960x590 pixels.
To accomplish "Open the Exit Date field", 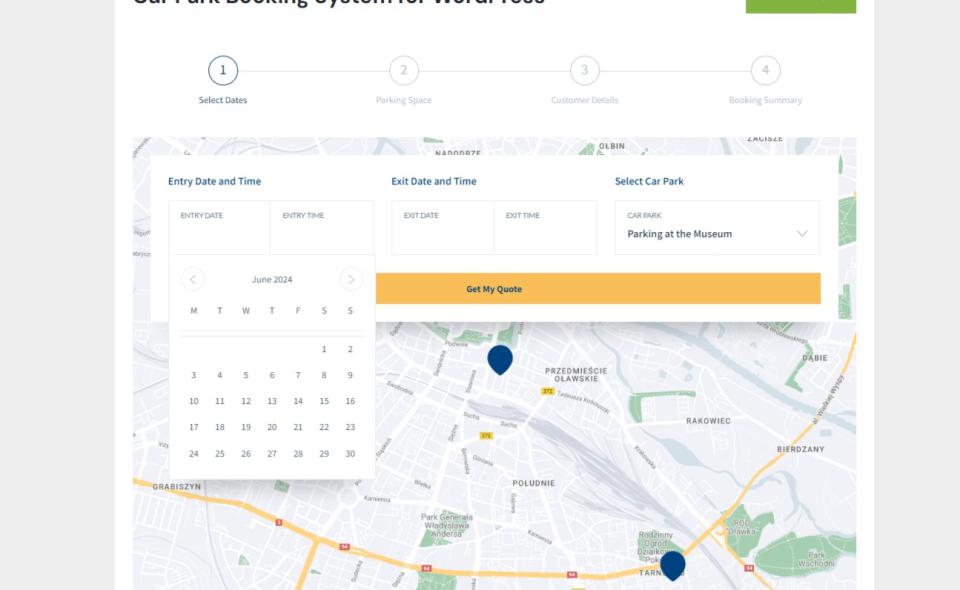I will click(x=442, y=228).
